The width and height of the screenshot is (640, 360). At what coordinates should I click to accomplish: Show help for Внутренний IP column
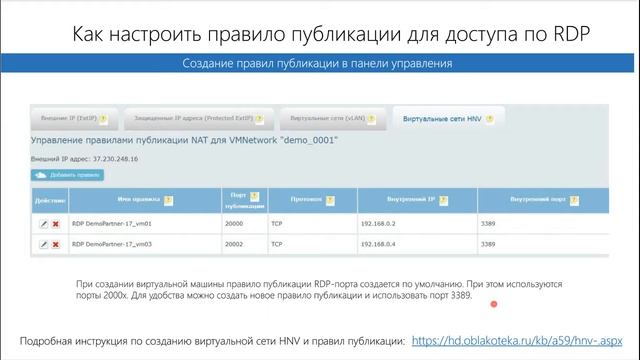pyautogui.click(x=443, y=200)
